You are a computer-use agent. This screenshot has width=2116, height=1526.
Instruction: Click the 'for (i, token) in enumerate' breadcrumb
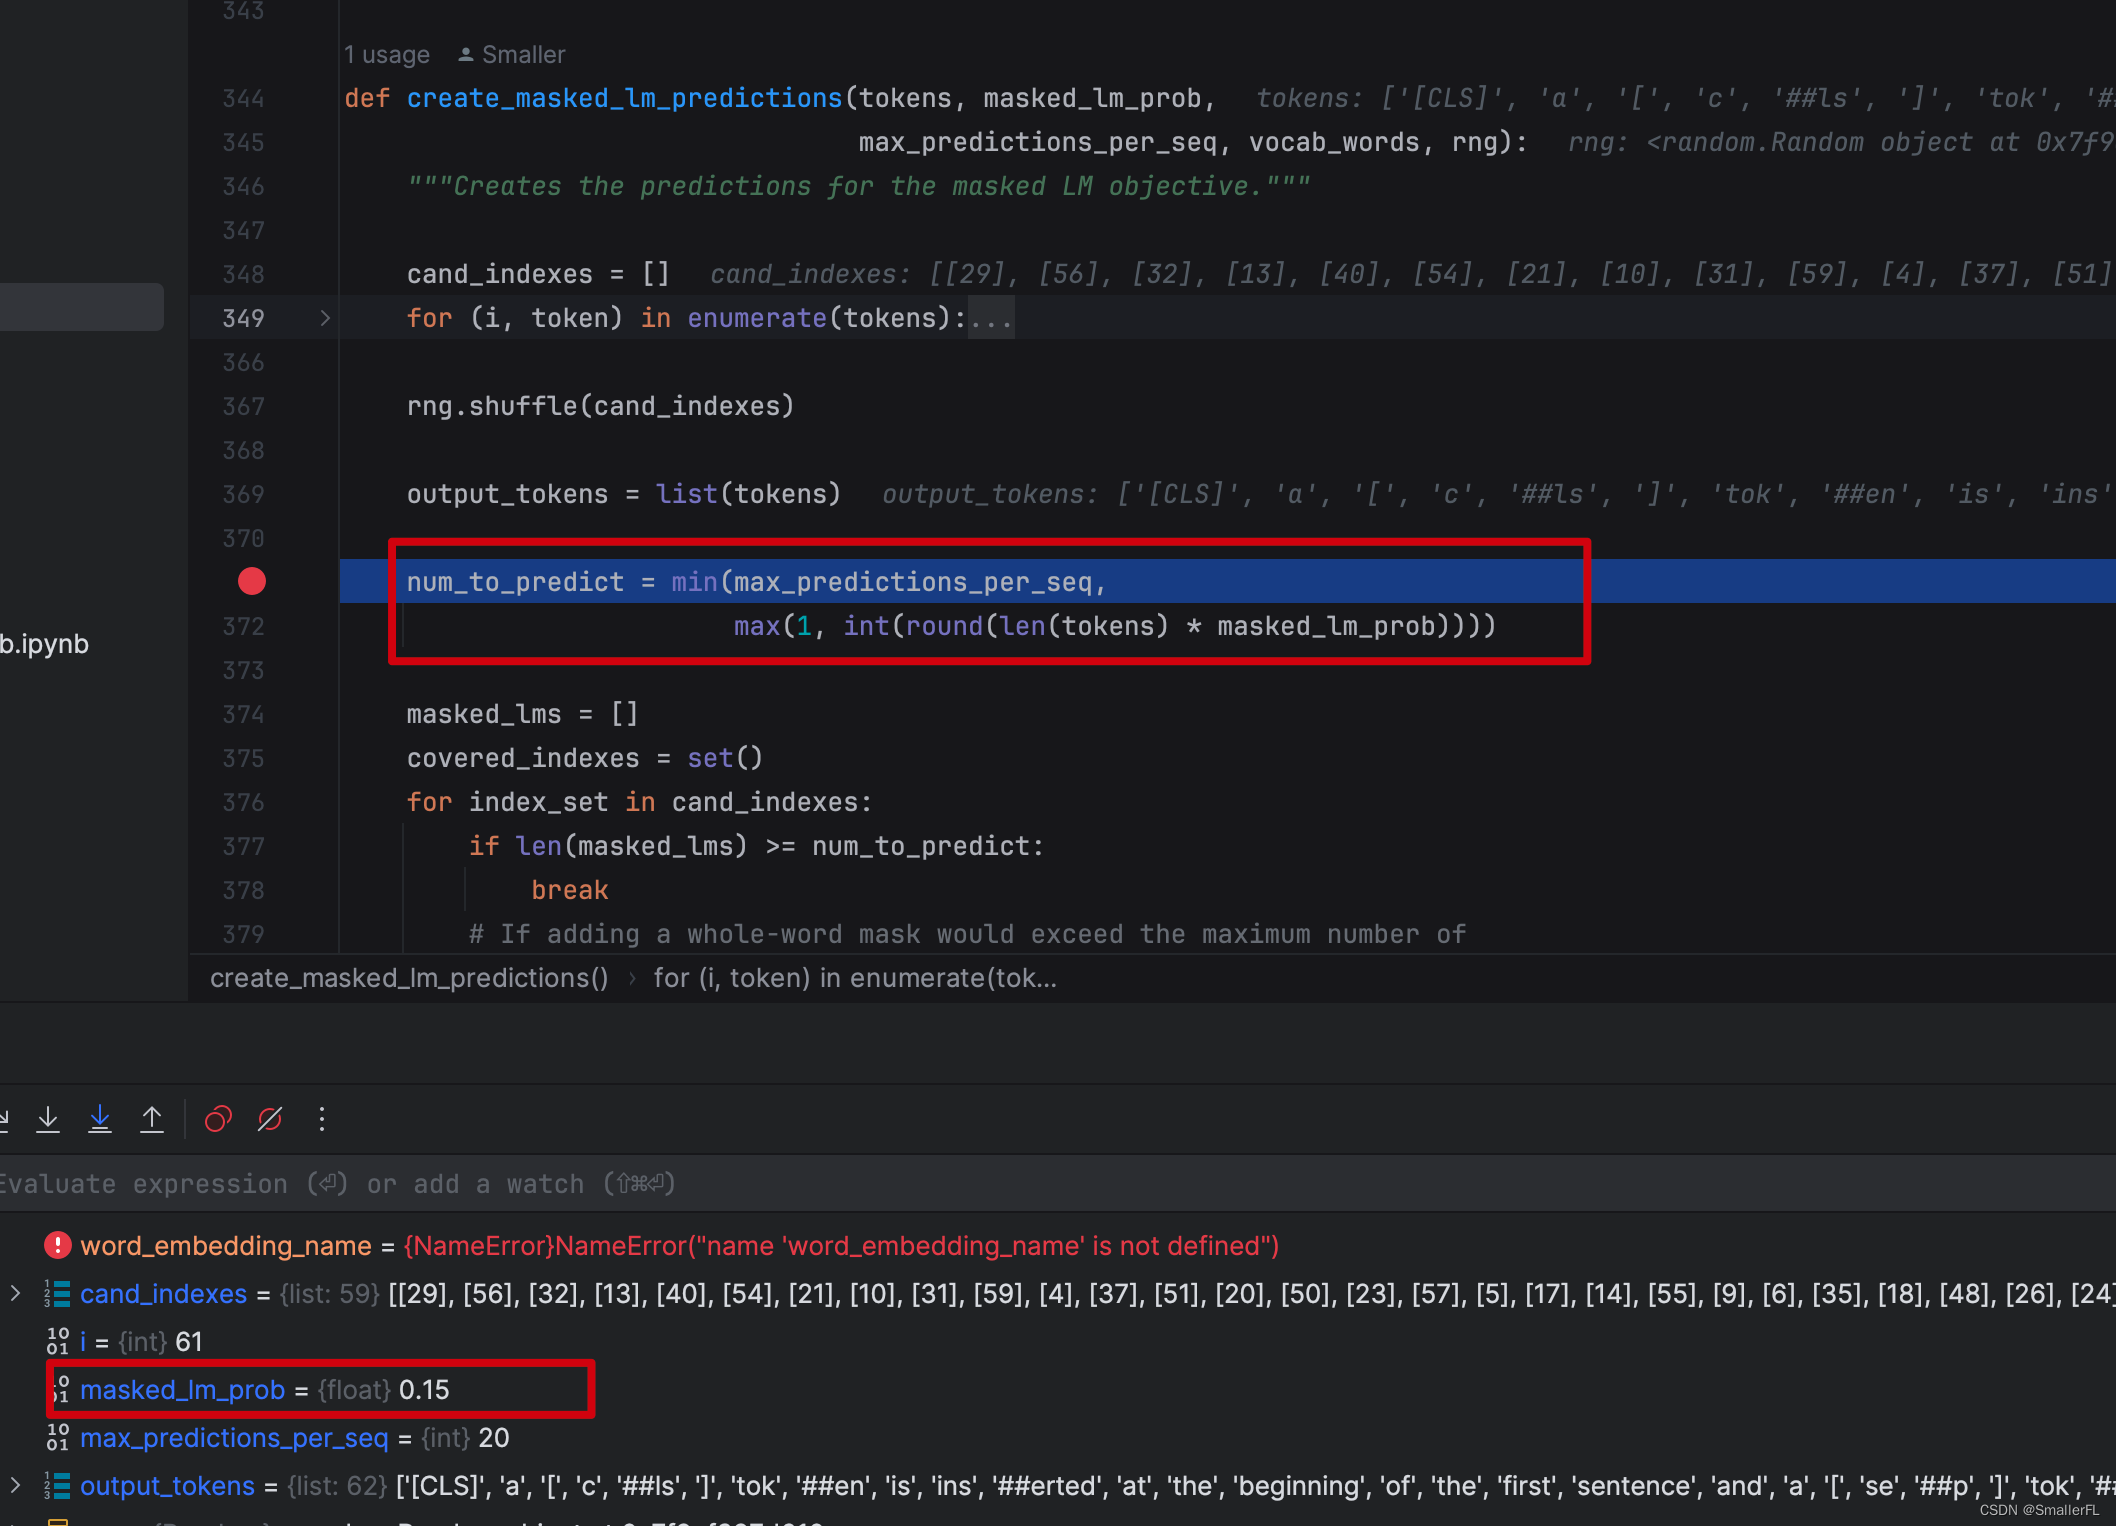[855, 978]
